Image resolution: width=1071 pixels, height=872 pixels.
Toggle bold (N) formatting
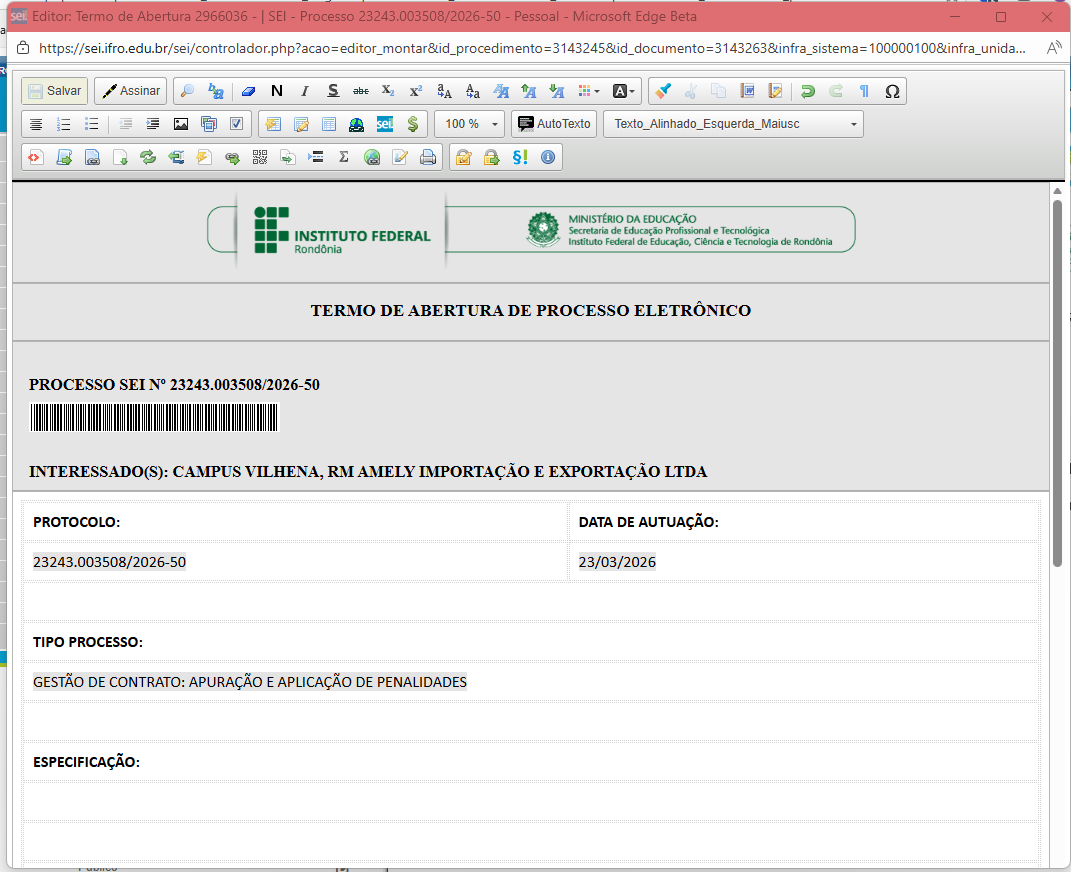tap(277, 91)
